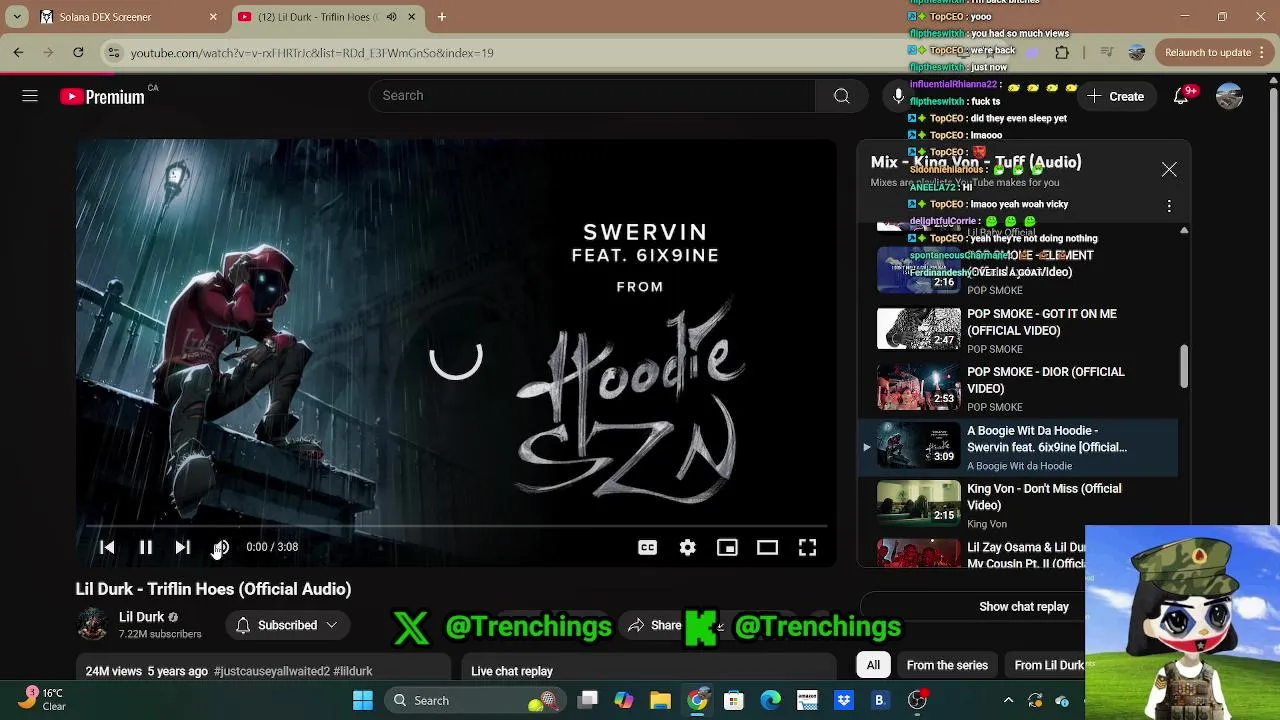Select the All filter chip
Screen dimensions: 1280x720
click(x=873, y=665)
